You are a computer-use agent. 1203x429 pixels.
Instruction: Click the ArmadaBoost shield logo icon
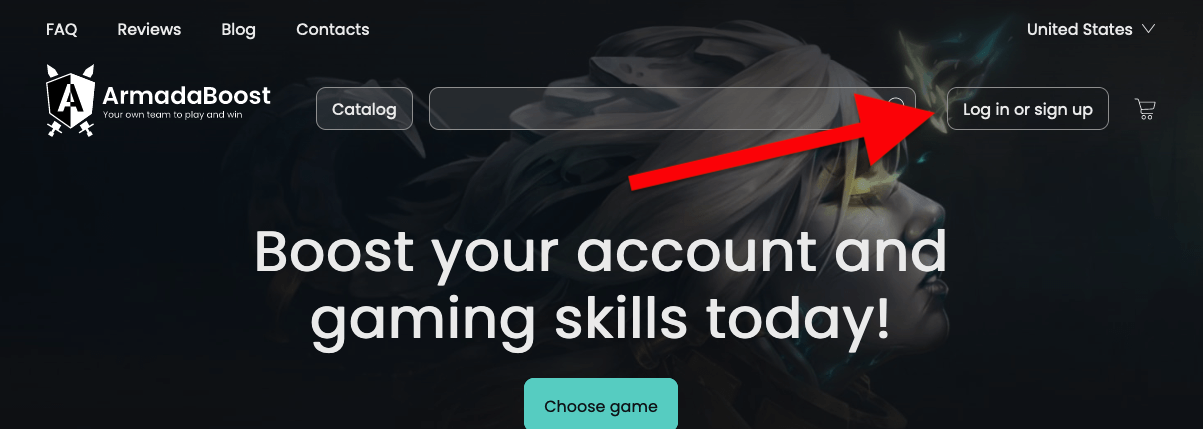click(70, 95)
